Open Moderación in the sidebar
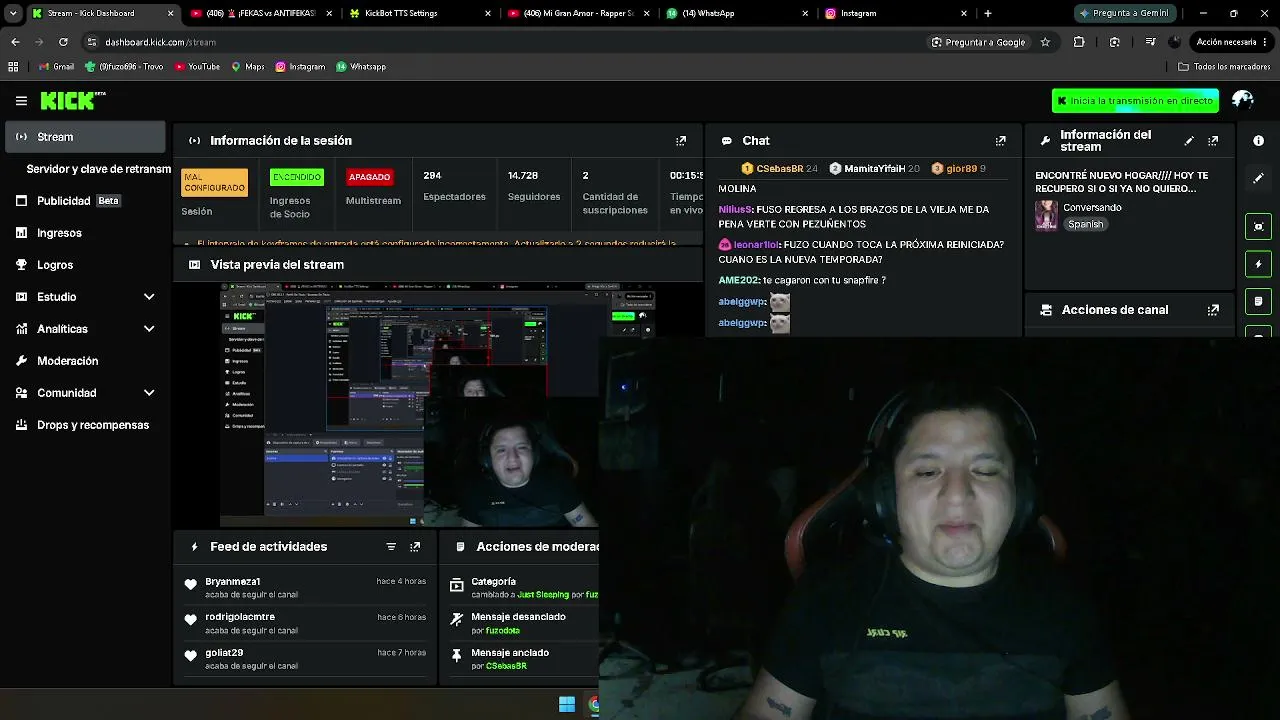Viewport: 1280px width, 720px height. click(86, 361)
